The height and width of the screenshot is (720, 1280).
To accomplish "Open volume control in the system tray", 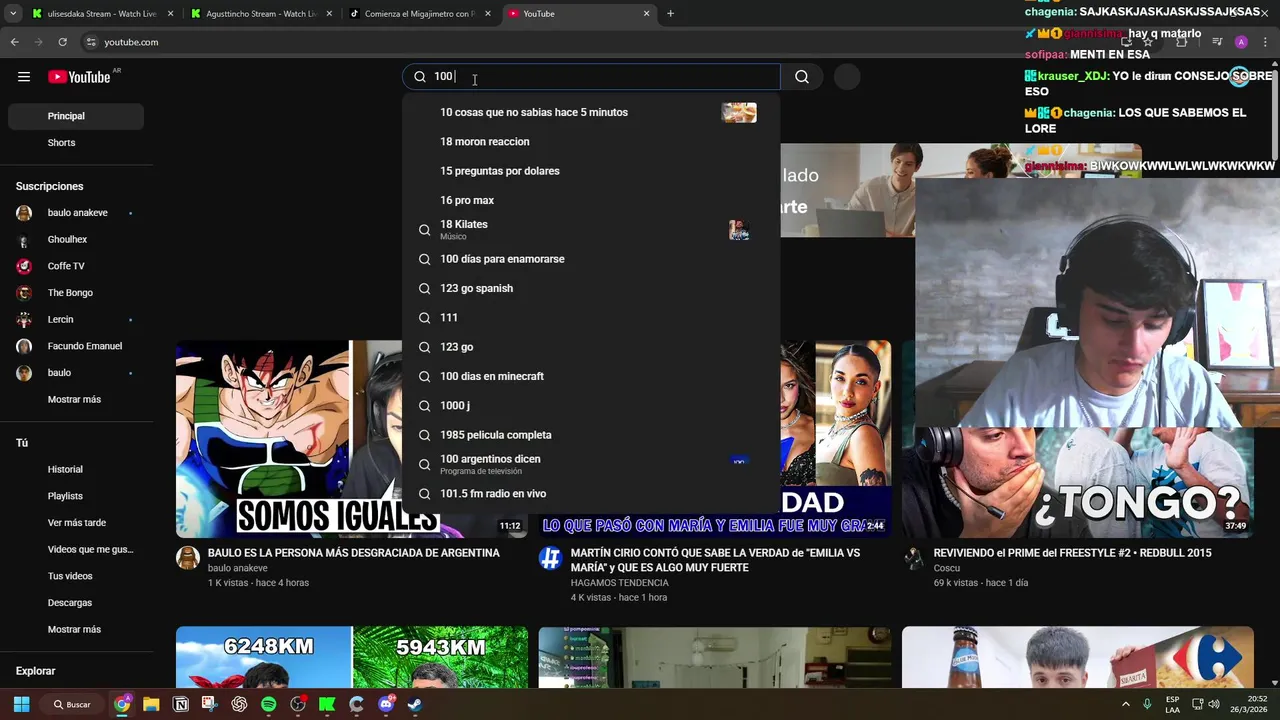I will tap(1213, 704).
